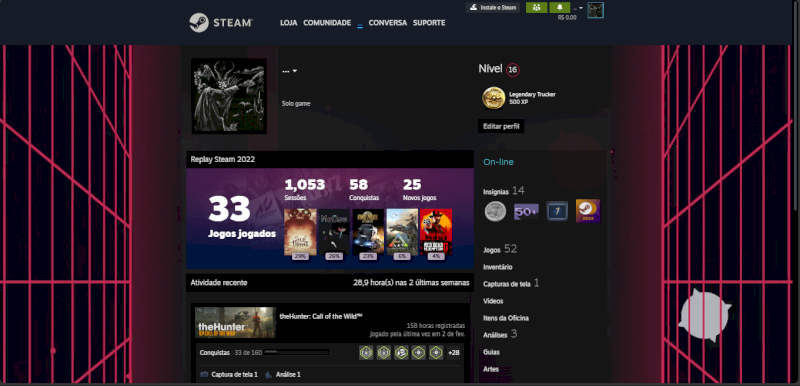Expand the account dropdown arrow in header
This screenshot has width=800, height=386.
point(581,8)
